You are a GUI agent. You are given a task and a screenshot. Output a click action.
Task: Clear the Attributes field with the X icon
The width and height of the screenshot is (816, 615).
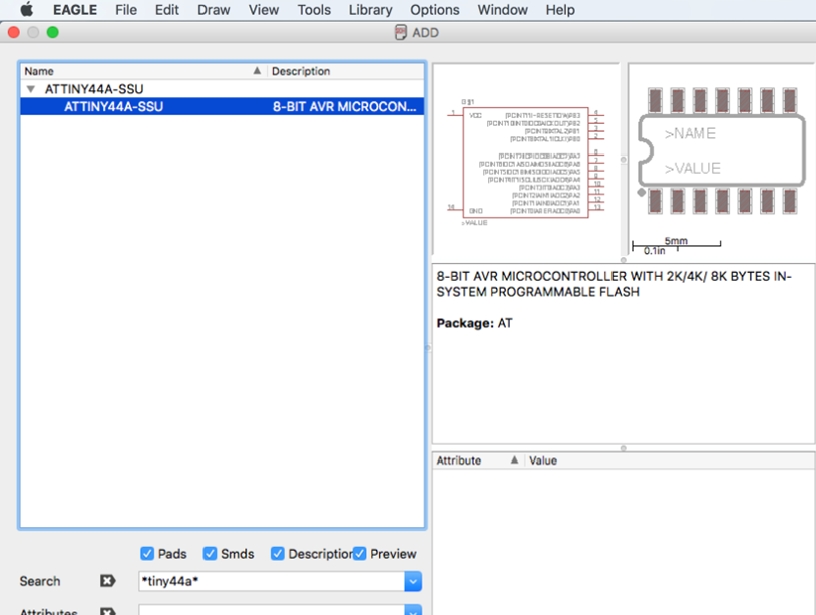click(x=107, y=611)
